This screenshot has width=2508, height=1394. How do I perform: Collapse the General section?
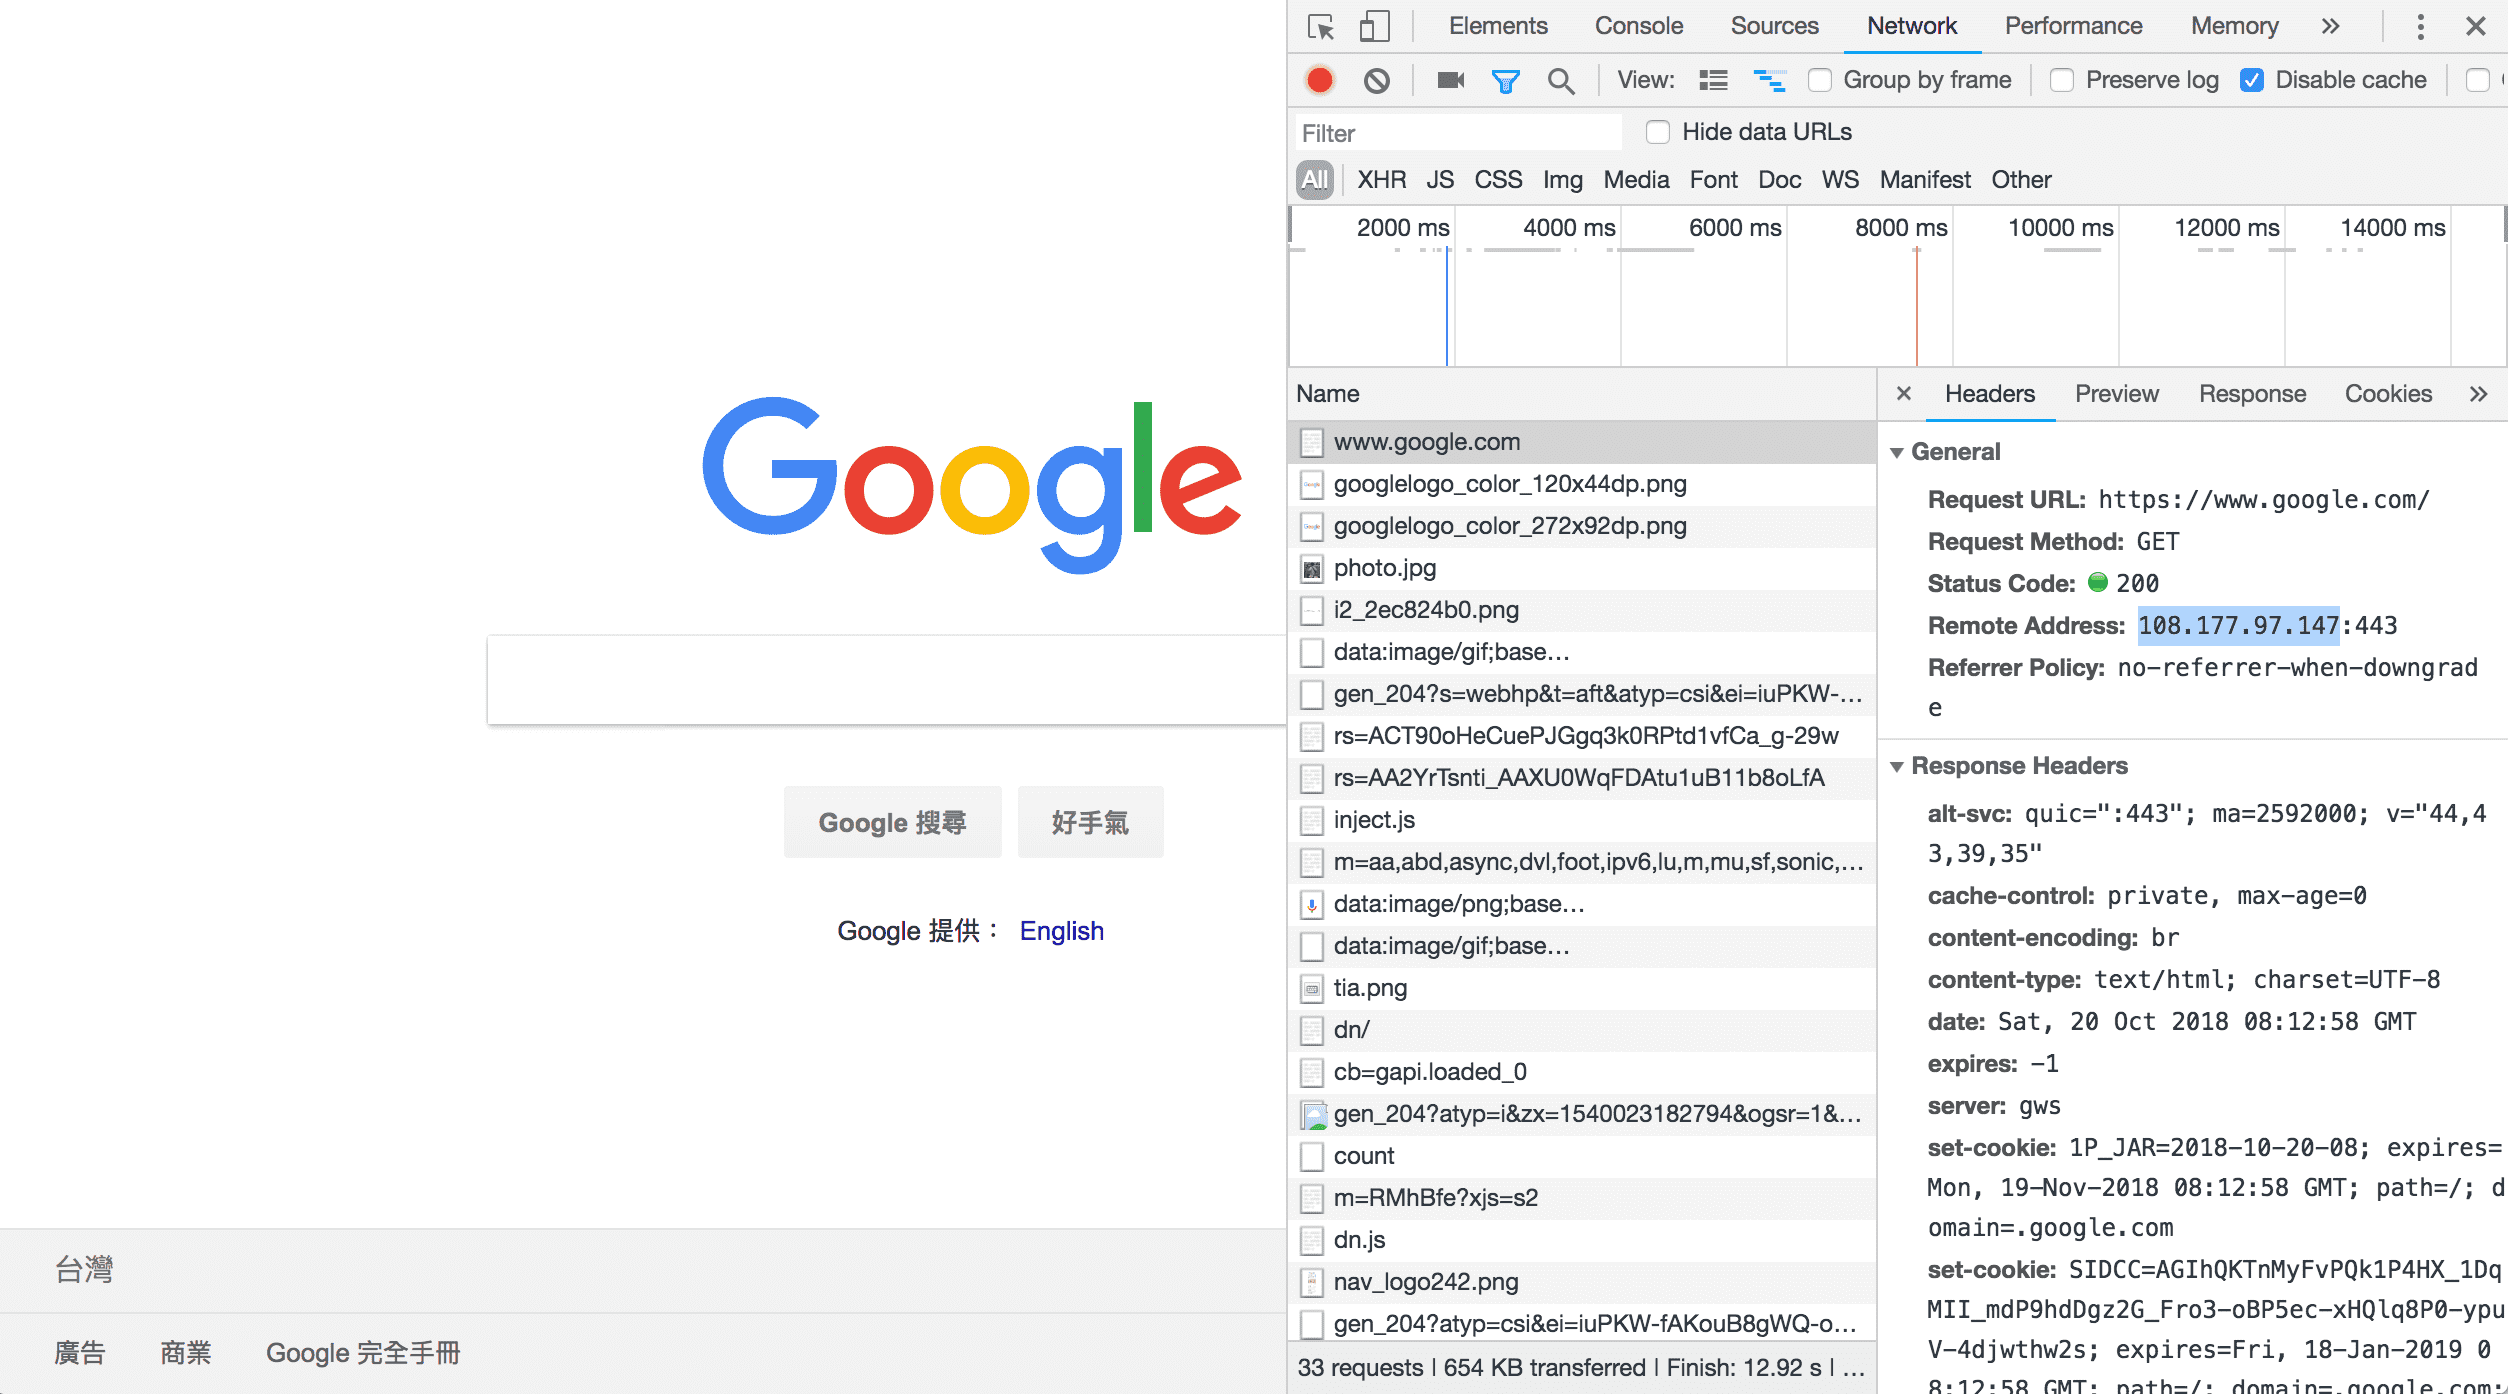1897,453
